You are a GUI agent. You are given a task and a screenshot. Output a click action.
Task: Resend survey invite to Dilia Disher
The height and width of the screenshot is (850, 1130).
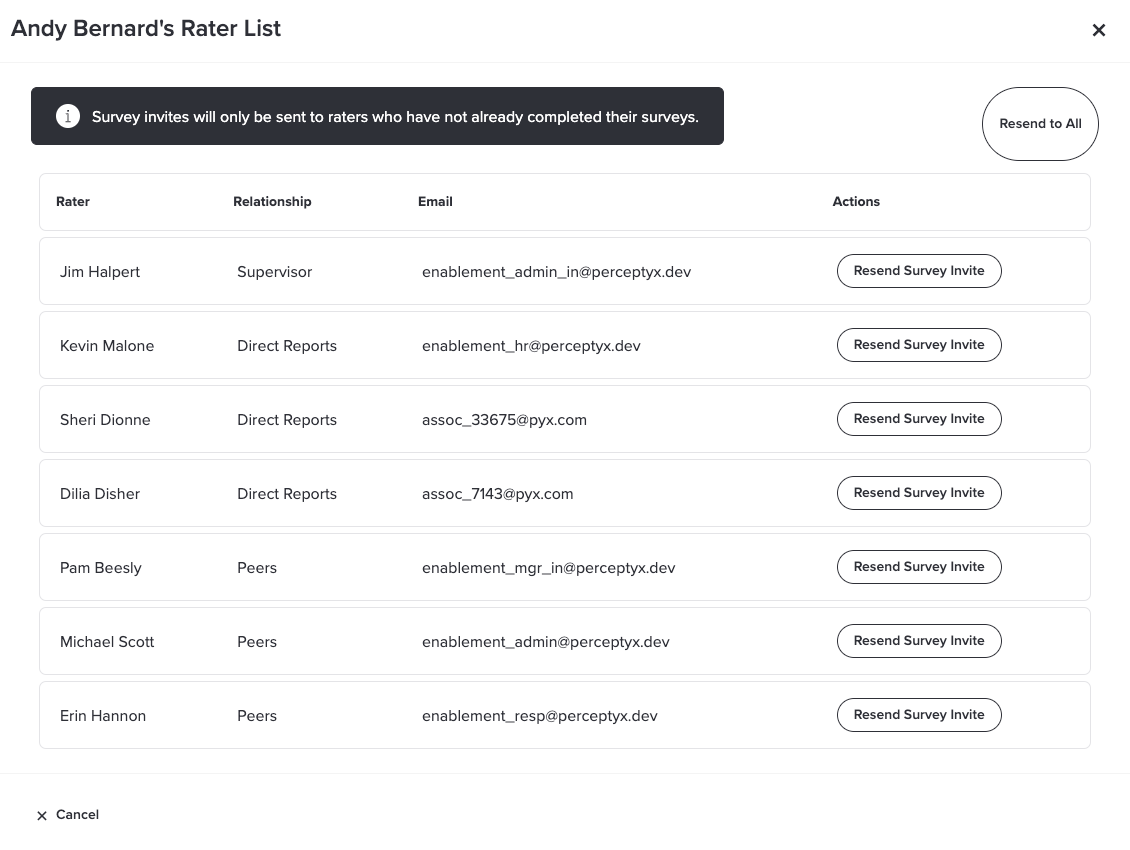(919, 493)
